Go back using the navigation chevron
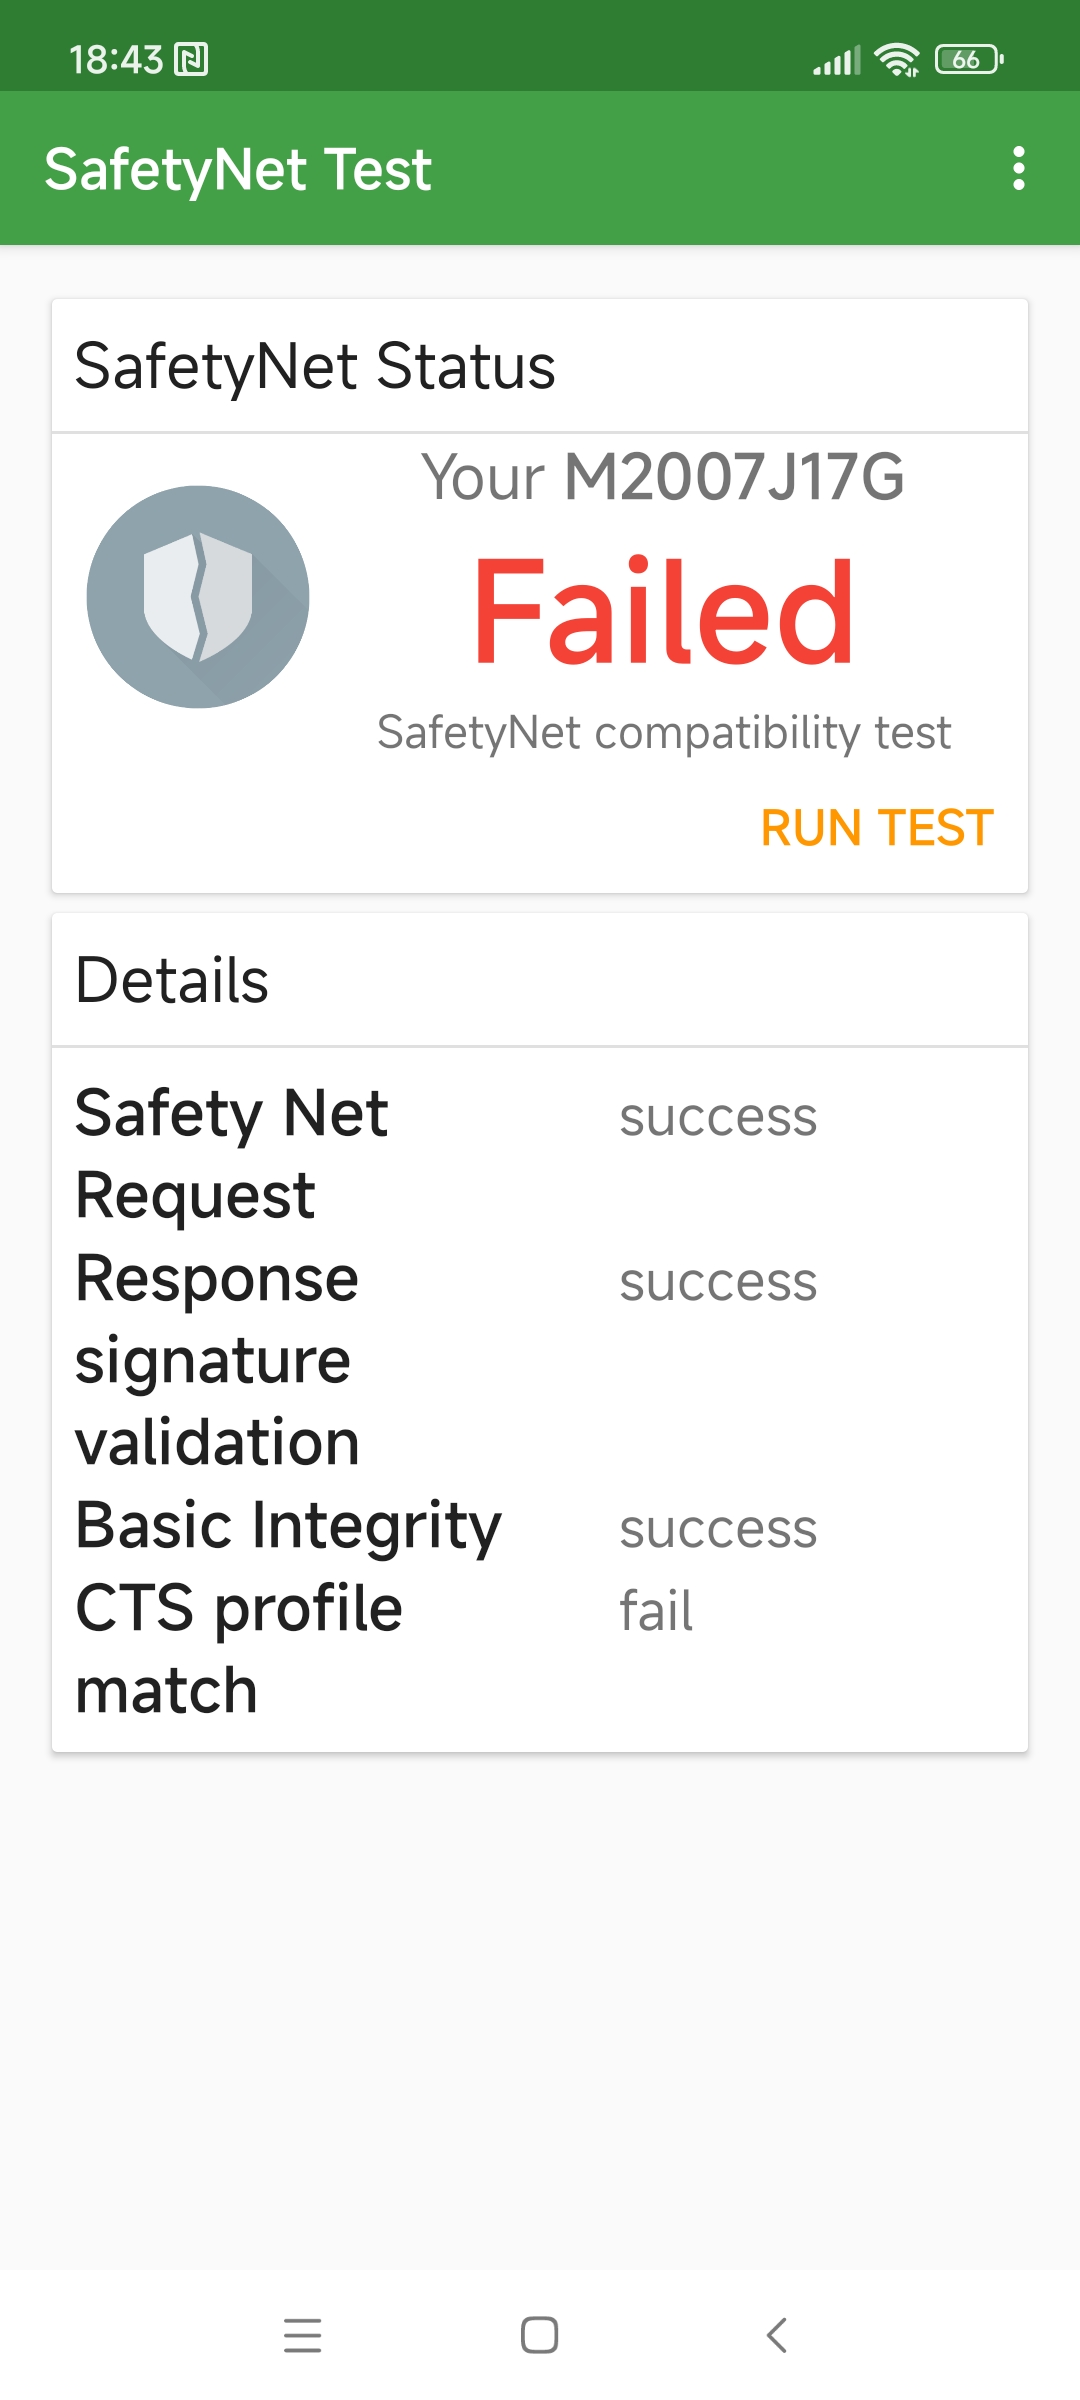This screenshot has height=2400, width=1080. 777,2335
